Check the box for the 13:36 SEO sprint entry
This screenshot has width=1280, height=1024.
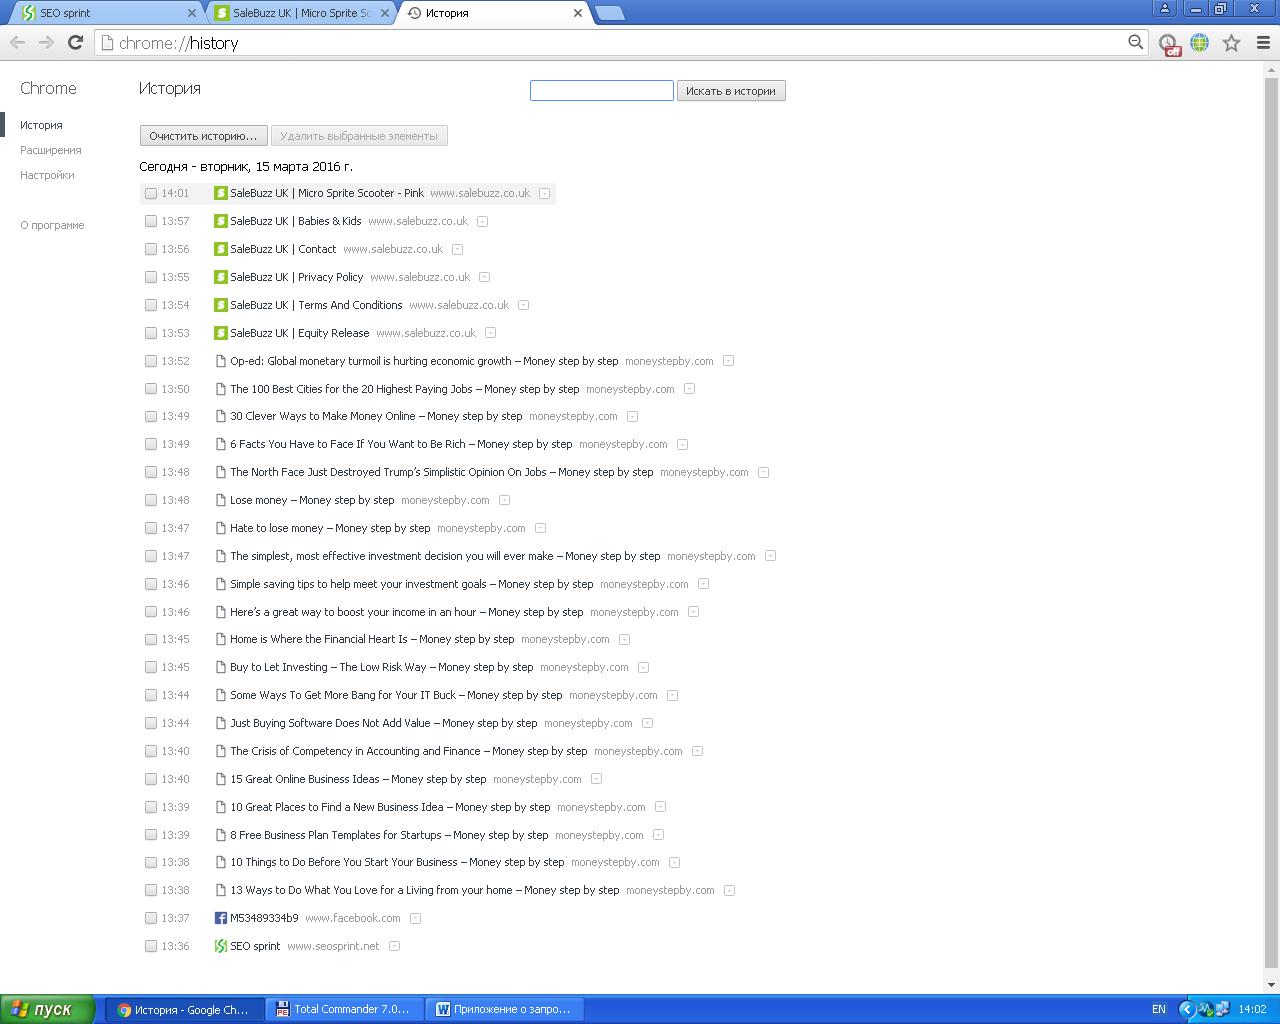click(x=151, y=946)
